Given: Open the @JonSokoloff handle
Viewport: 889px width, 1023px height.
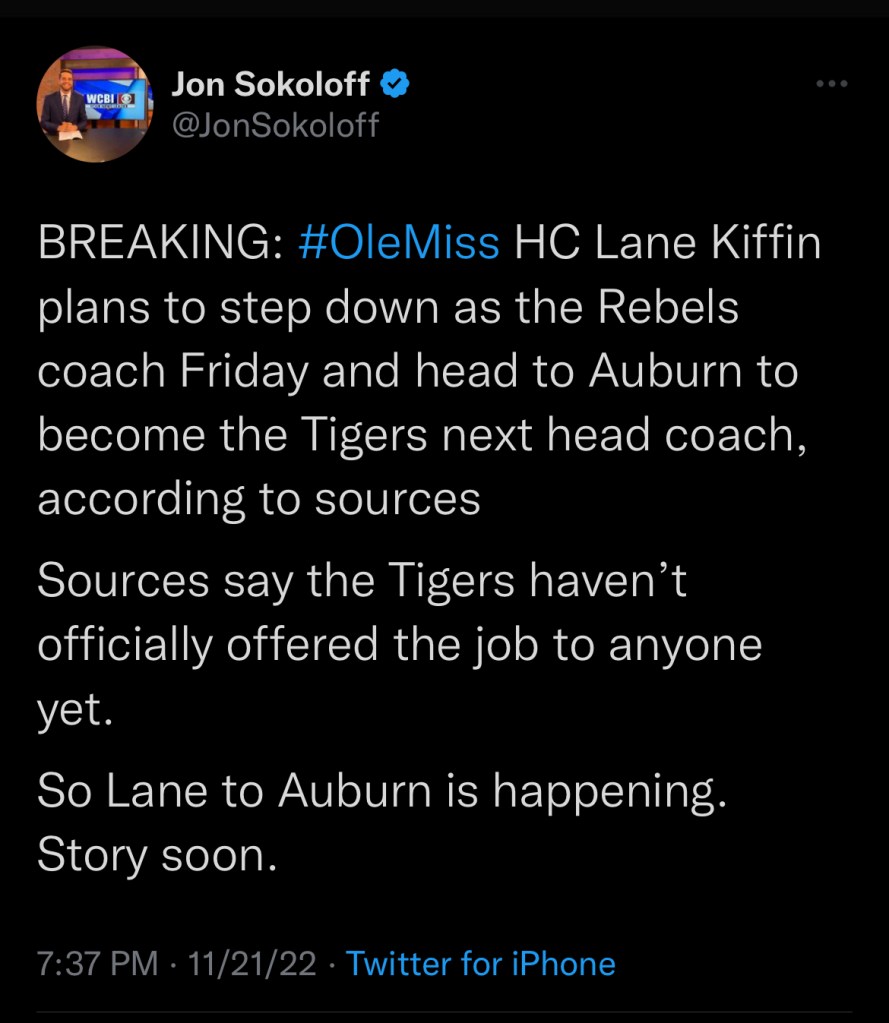Looking at the screenshot, I should [275, 125].
